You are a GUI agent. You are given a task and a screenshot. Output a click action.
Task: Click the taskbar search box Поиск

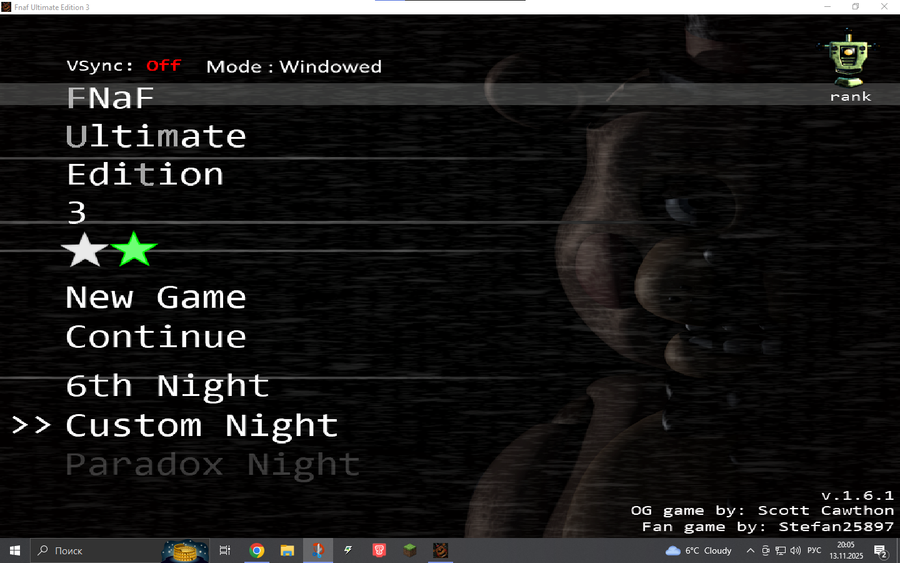119,550
